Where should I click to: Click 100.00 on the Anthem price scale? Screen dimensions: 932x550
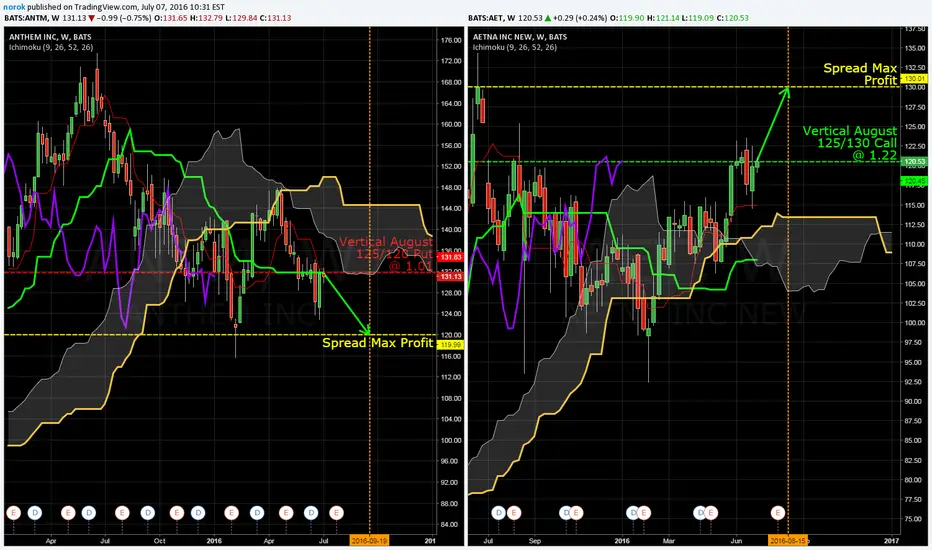pyautogui.click(x=451, y=441)
